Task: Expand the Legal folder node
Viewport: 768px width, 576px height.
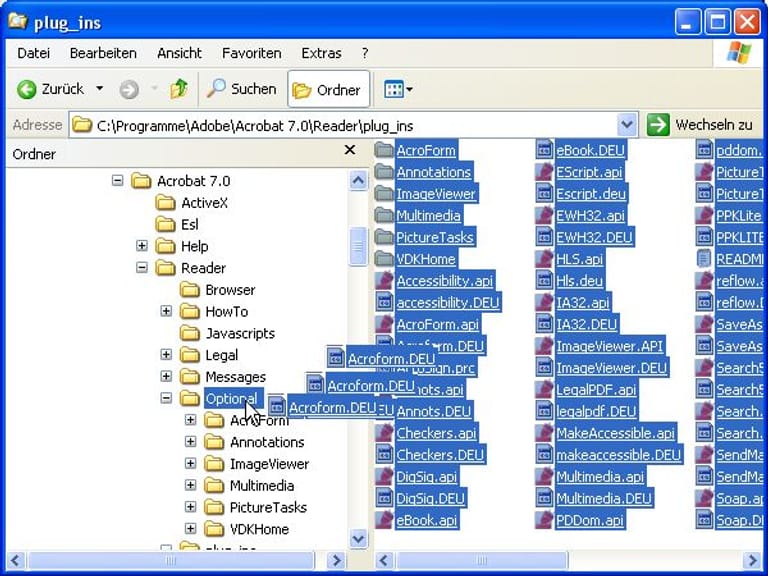Action: 166,355
